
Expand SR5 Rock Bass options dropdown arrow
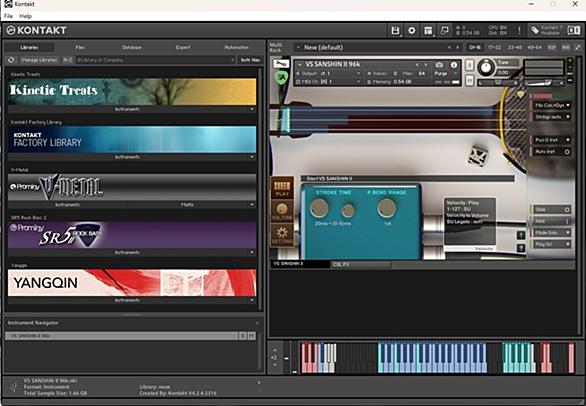click(252, 252)
